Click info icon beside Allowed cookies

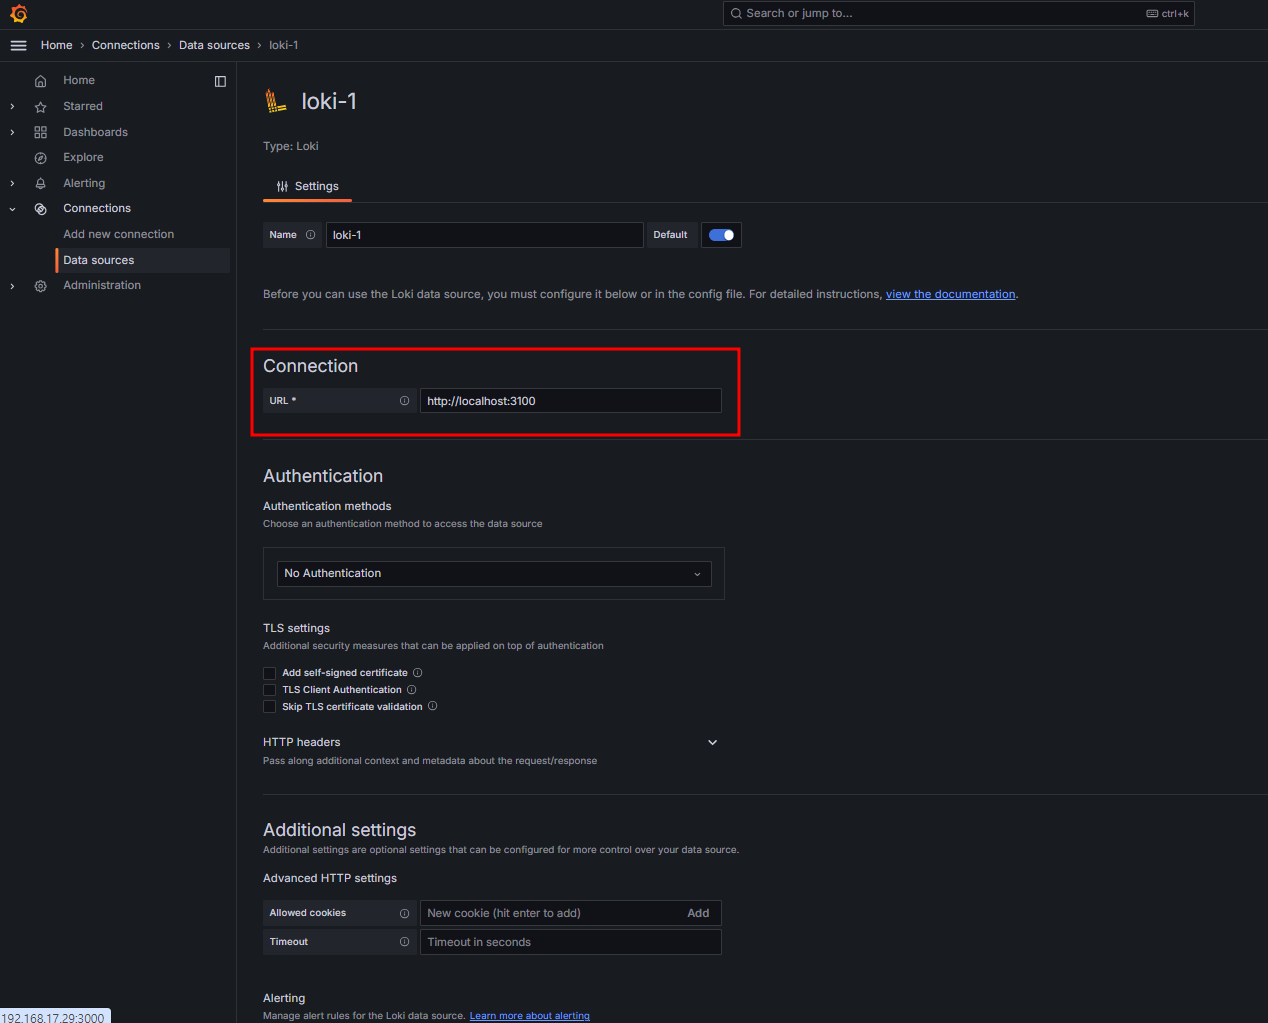(x=404, y=913)
